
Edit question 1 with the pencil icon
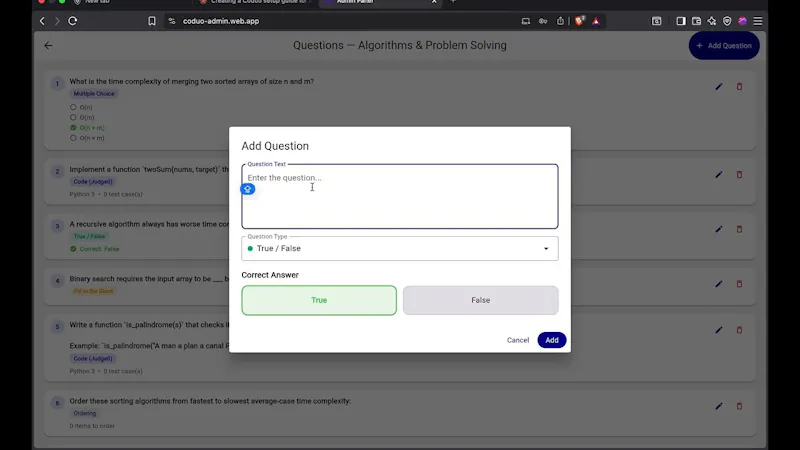click(719, 87)
